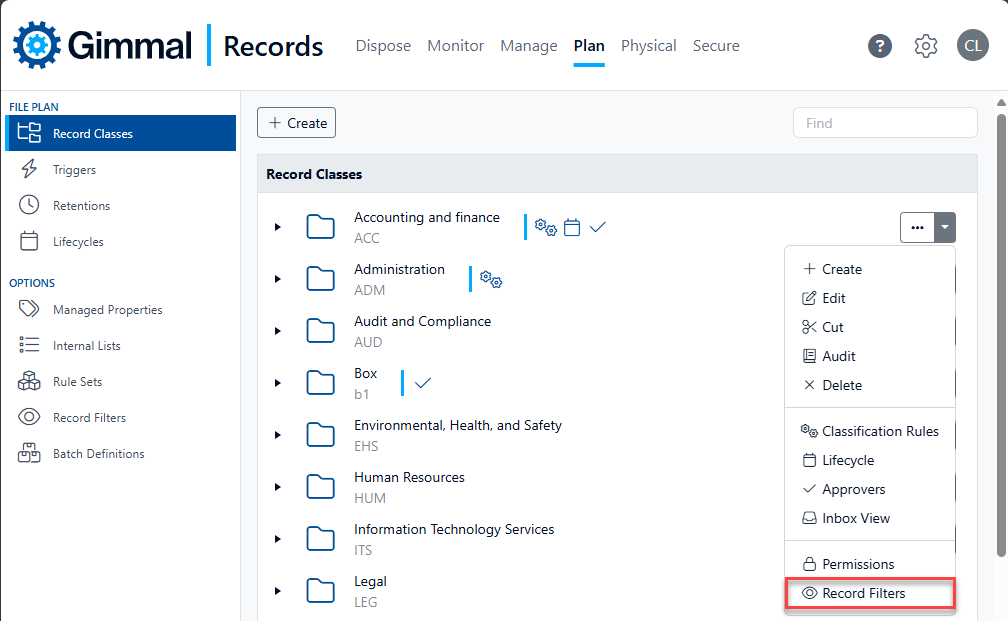Screen dimensions: 1008x621
Task: Click the help question mark icon
Action: click(x=880, y=46)
